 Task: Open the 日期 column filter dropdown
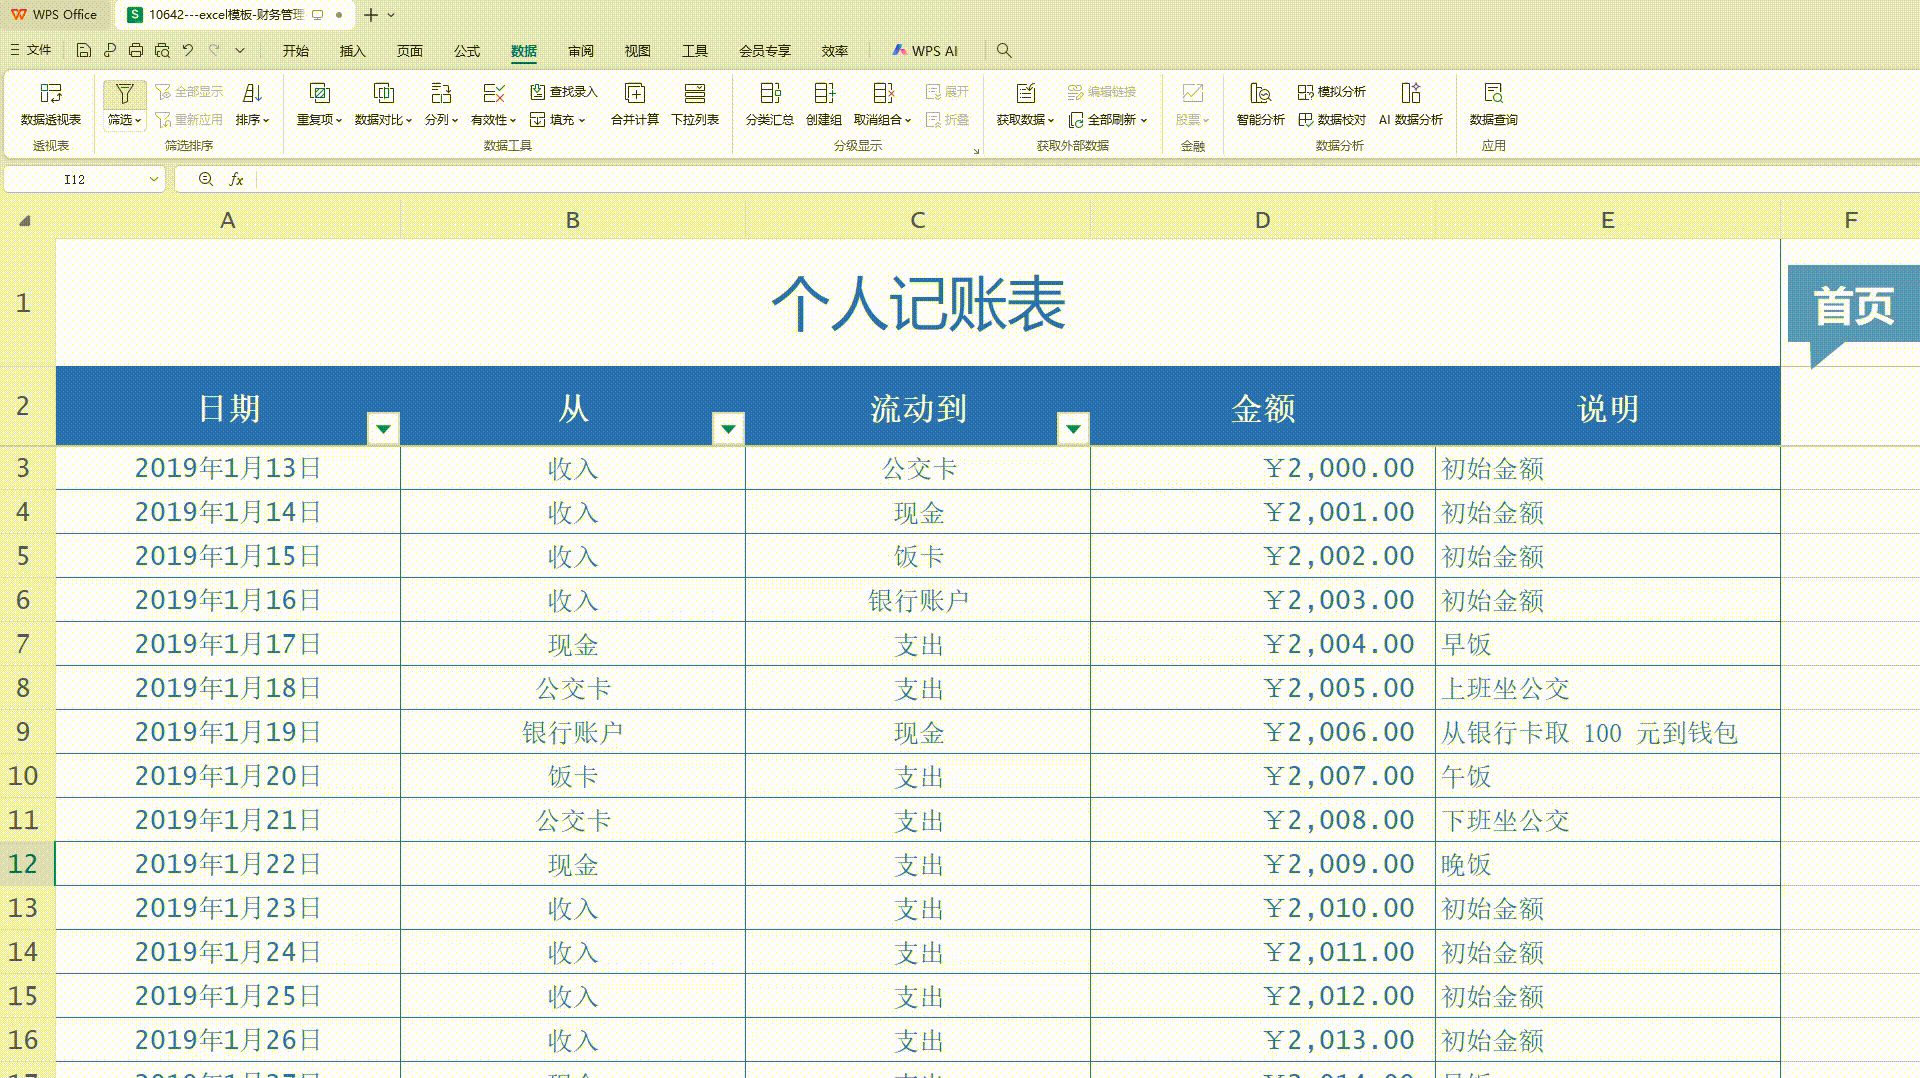383,429
